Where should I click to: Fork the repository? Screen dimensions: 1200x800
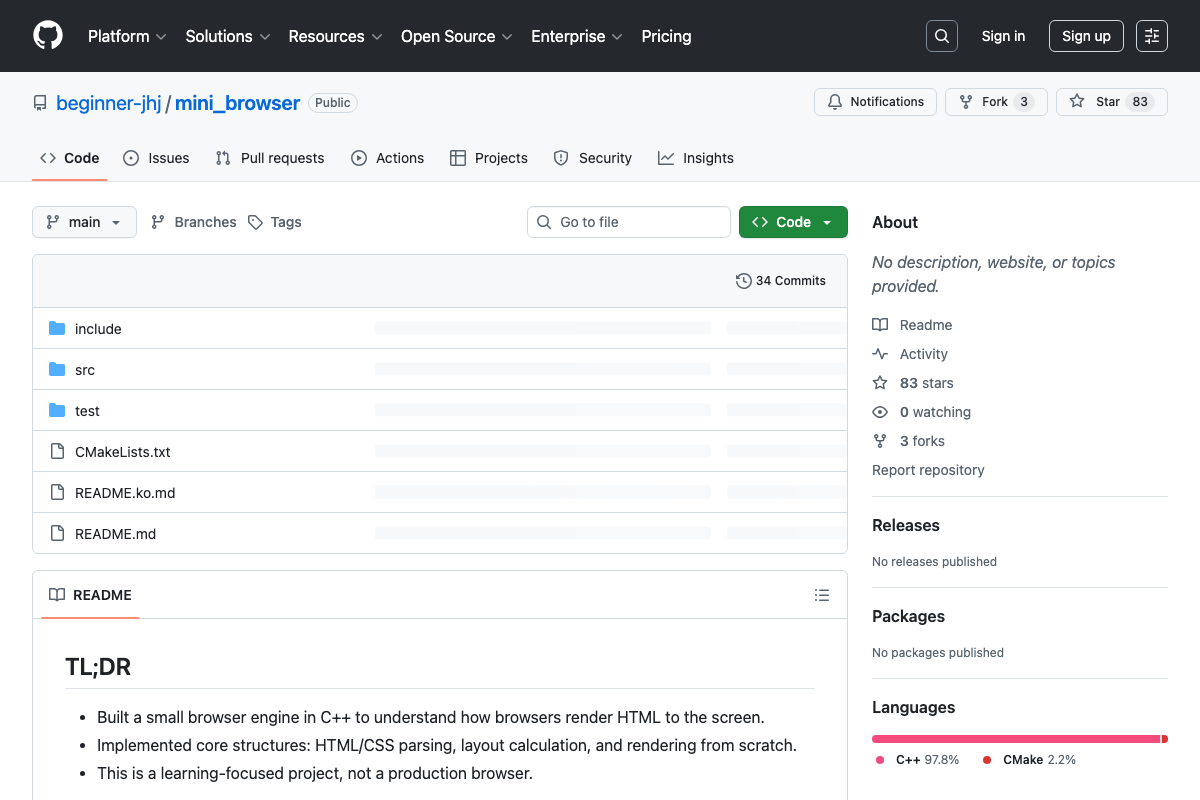coord(996,102)
